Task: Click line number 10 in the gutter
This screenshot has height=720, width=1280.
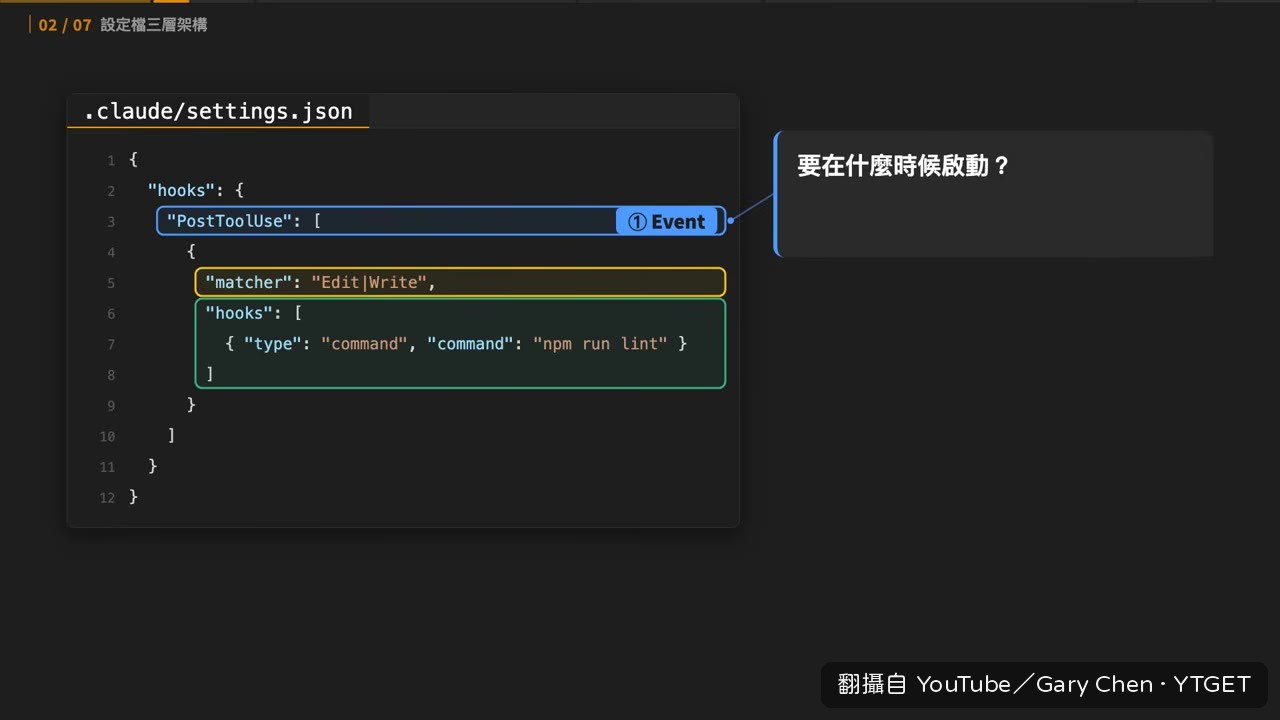Action: pos(107,436)
